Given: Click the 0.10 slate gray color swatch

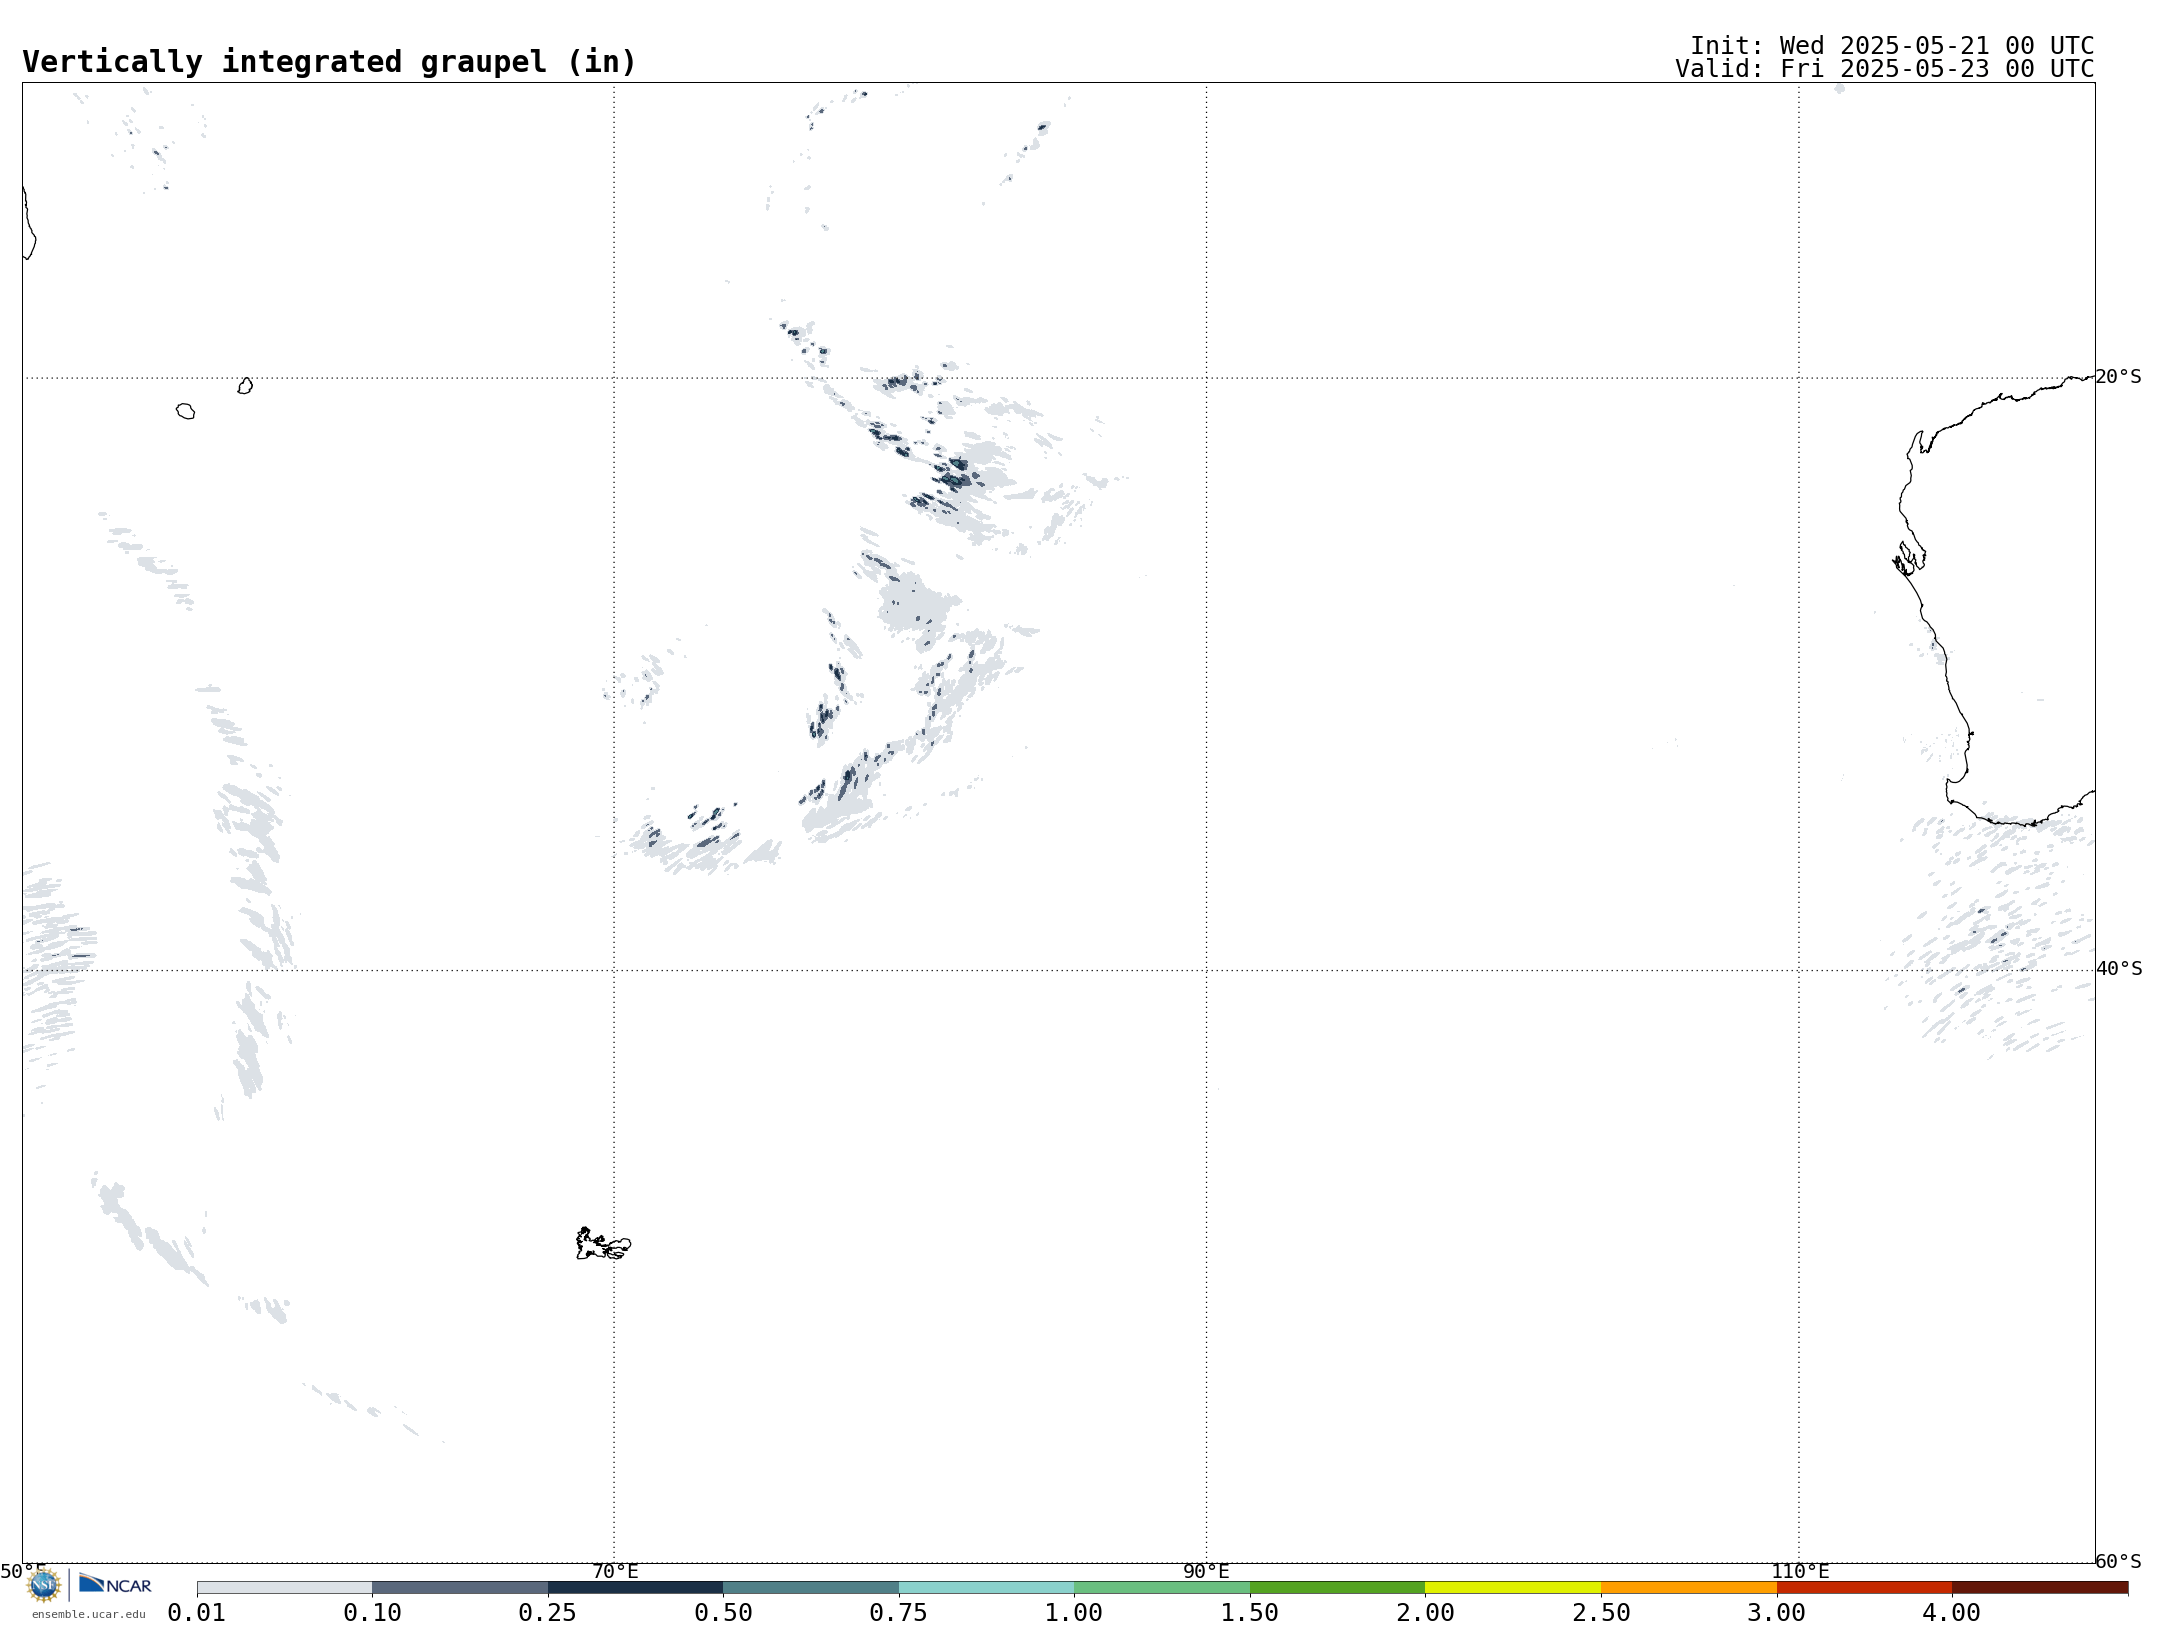Looking at the screenshot, I should coord(460,1588).
